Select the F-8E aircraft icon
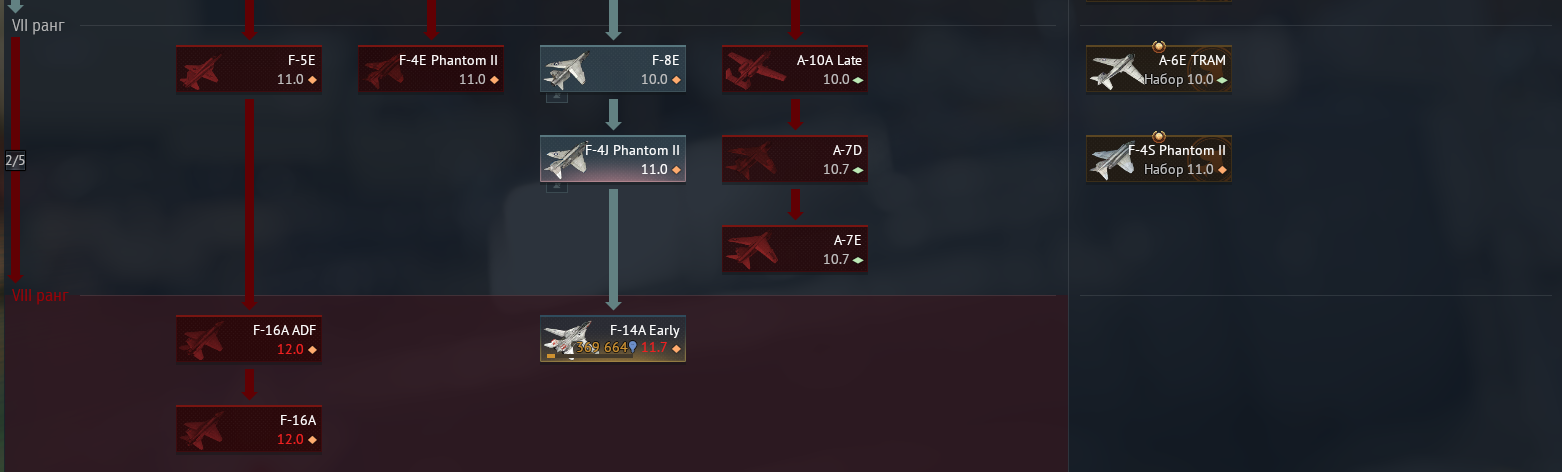Viewport: 1562px width, 472px height. 566,71
